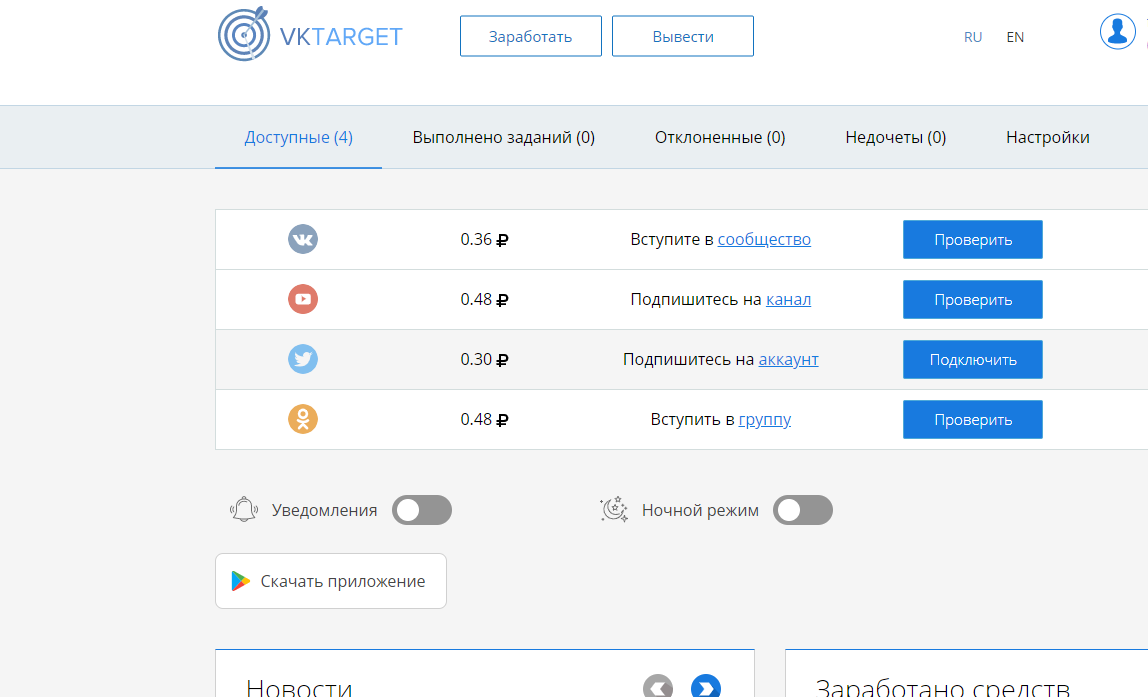Click 0.48 ₽ in the Odnoklassniki row

[484, 420]
